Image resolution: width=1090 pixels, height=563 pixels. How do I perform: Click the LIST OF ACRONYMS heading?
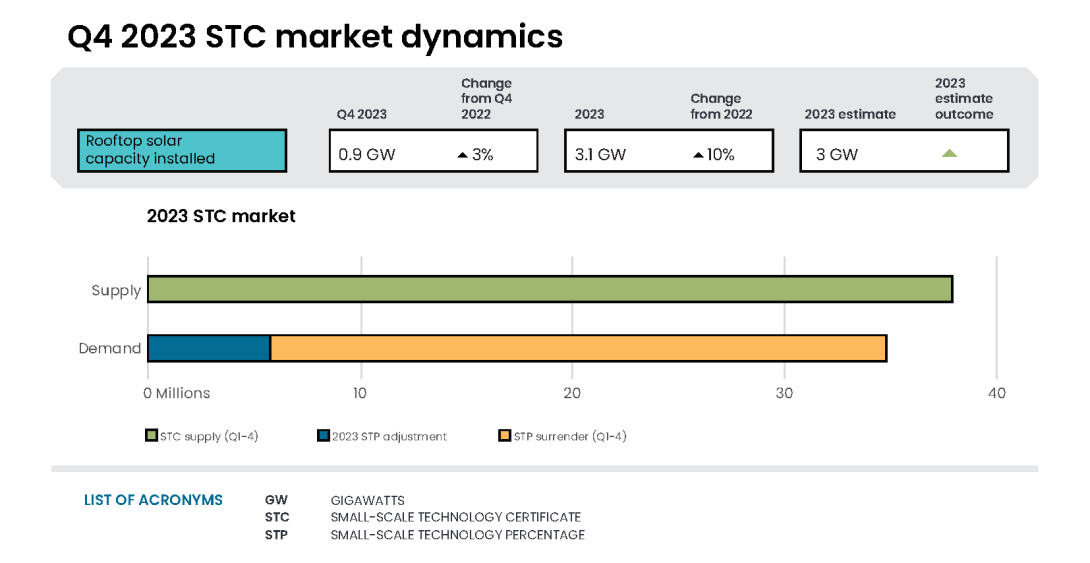point(153,500)
